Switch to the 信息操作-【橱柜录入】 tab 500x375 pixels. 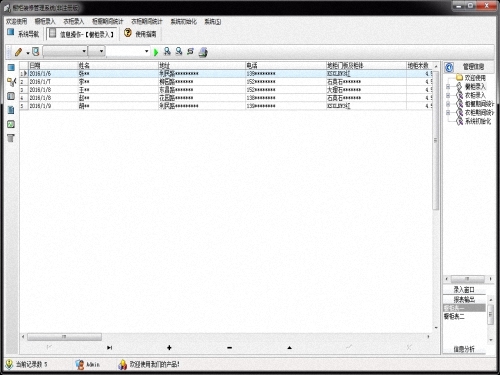(82, 34)
